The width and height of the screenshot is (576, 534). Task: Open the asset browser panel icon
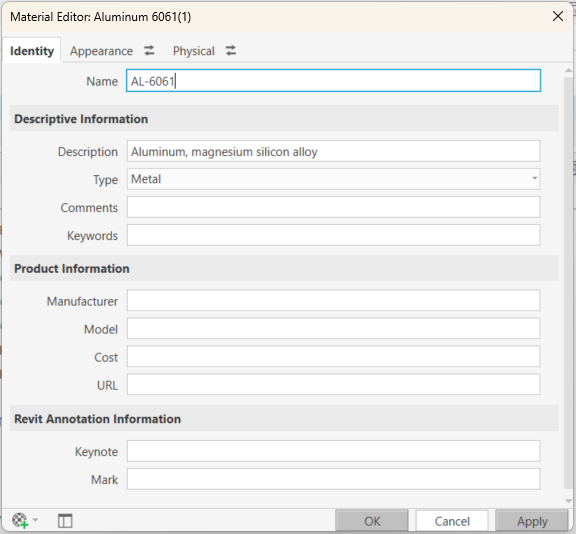pyautogui.click(x=65, y=521)
